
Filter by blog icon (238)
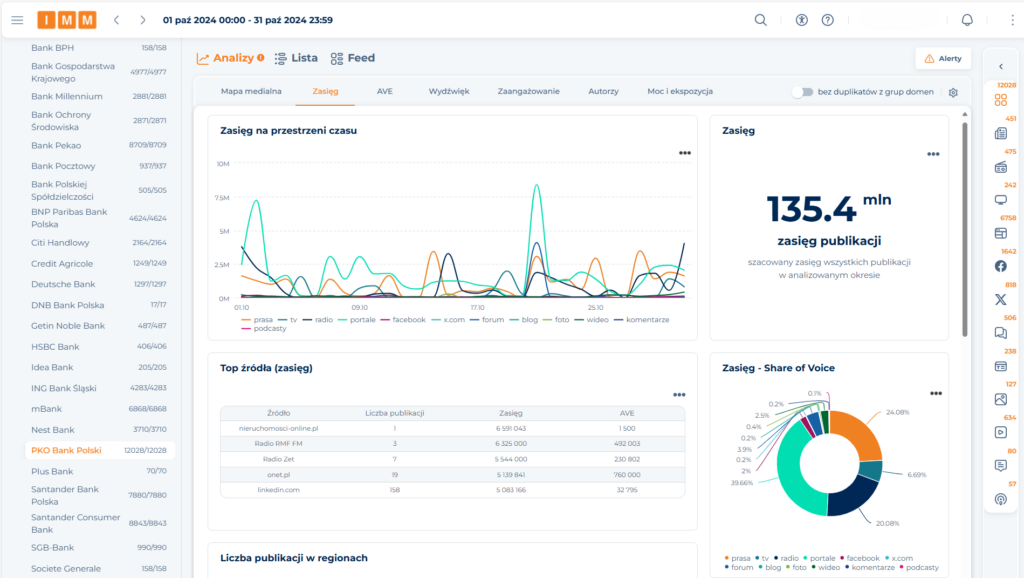[x=1000, y=366]
